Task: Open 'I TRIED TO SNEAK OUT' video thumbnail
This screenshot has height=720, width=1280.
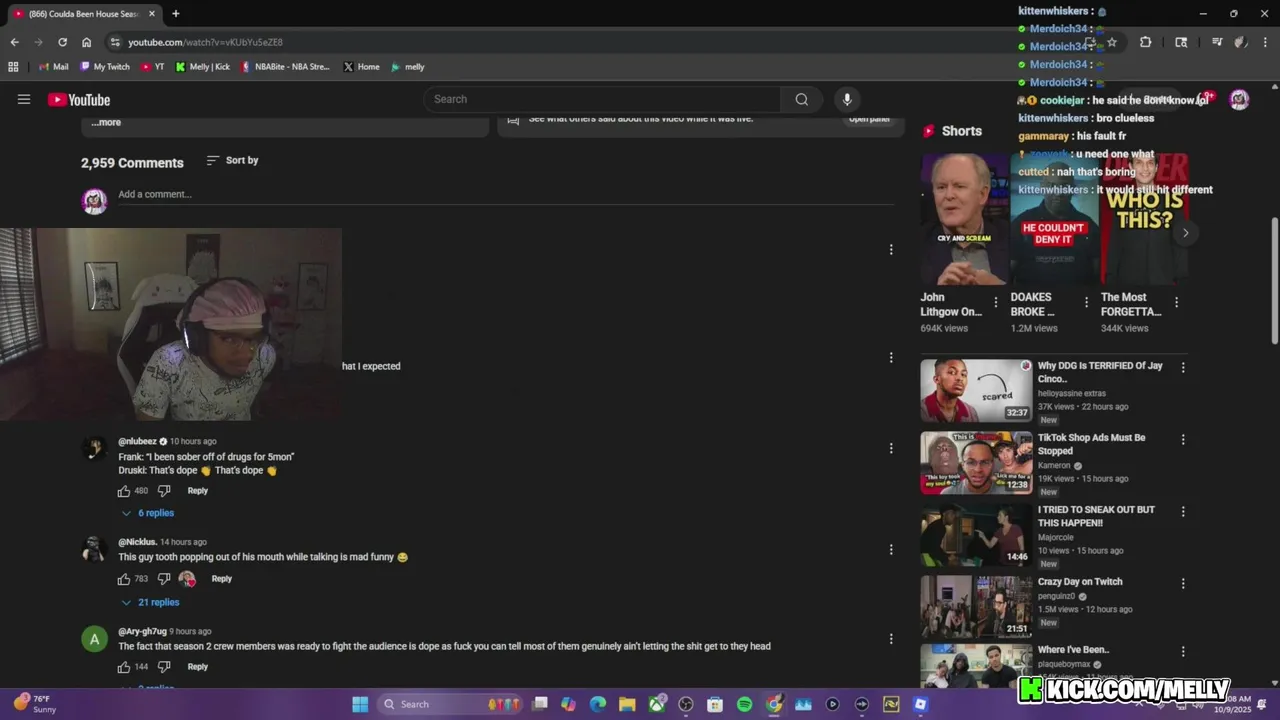Action: tap(976, 534)
